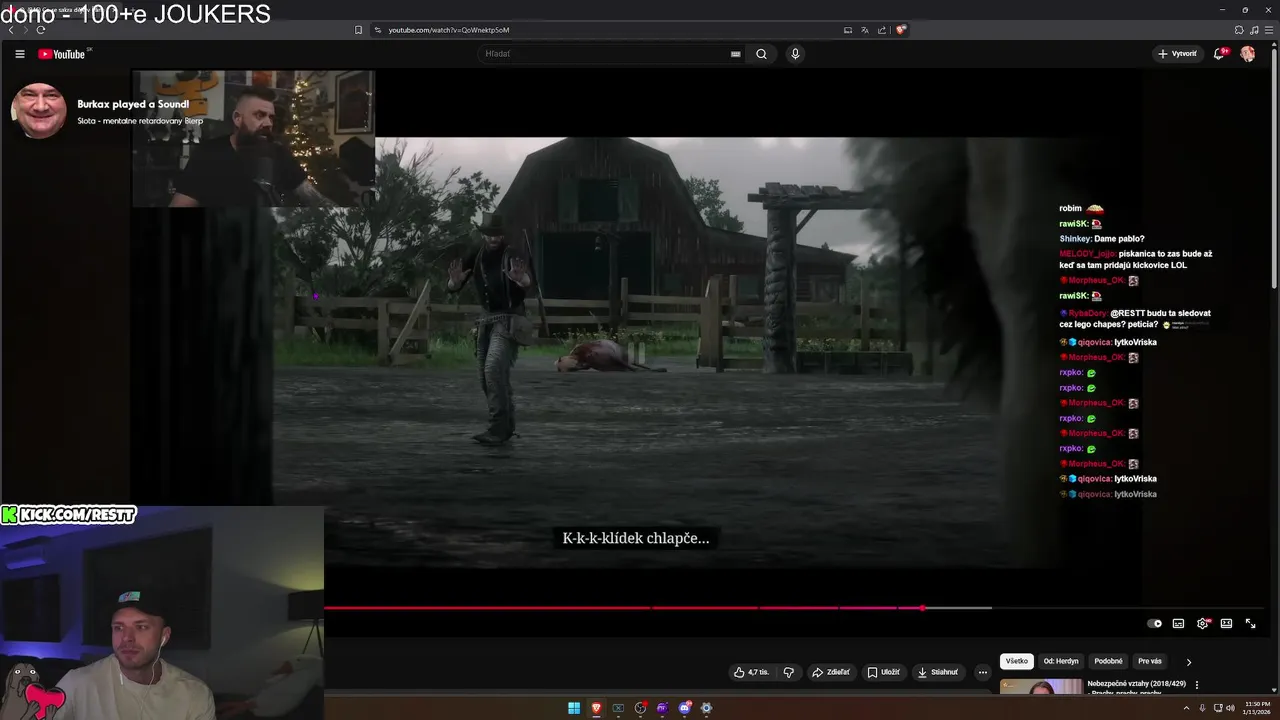Screen dimensions: 1280x720
Task: Open the translate page icon
Action: pyautogui.click(x=865, y=30)
